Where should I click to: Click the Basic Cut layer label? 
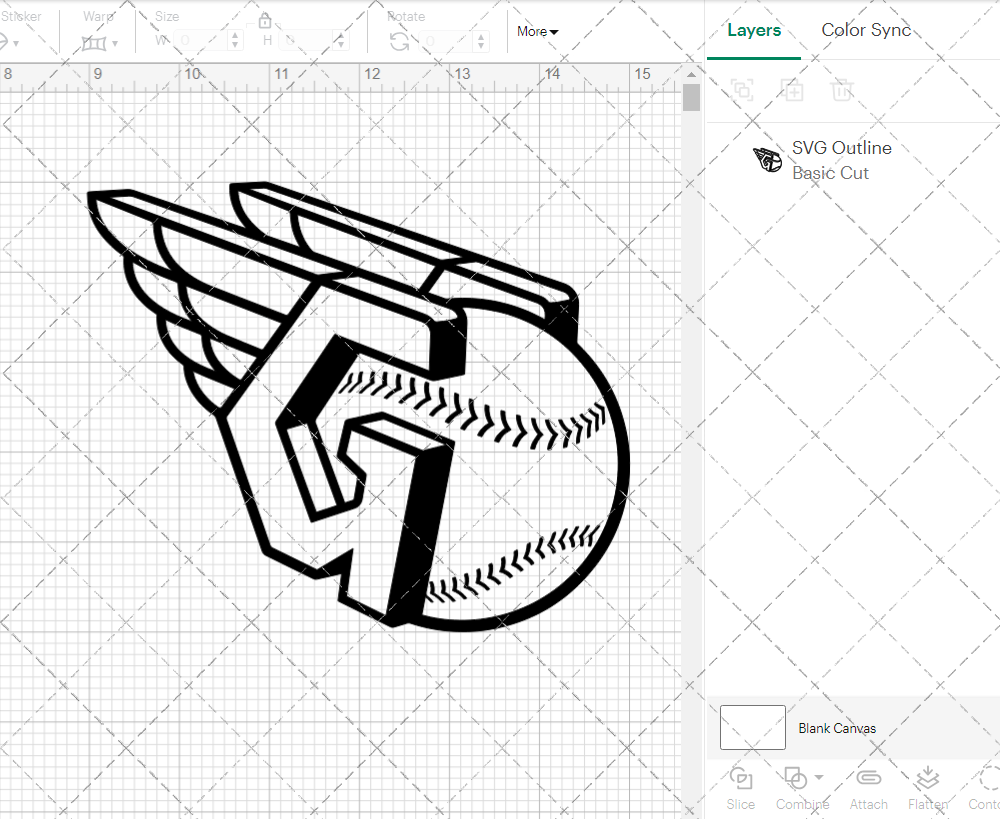tap(830, 172)
